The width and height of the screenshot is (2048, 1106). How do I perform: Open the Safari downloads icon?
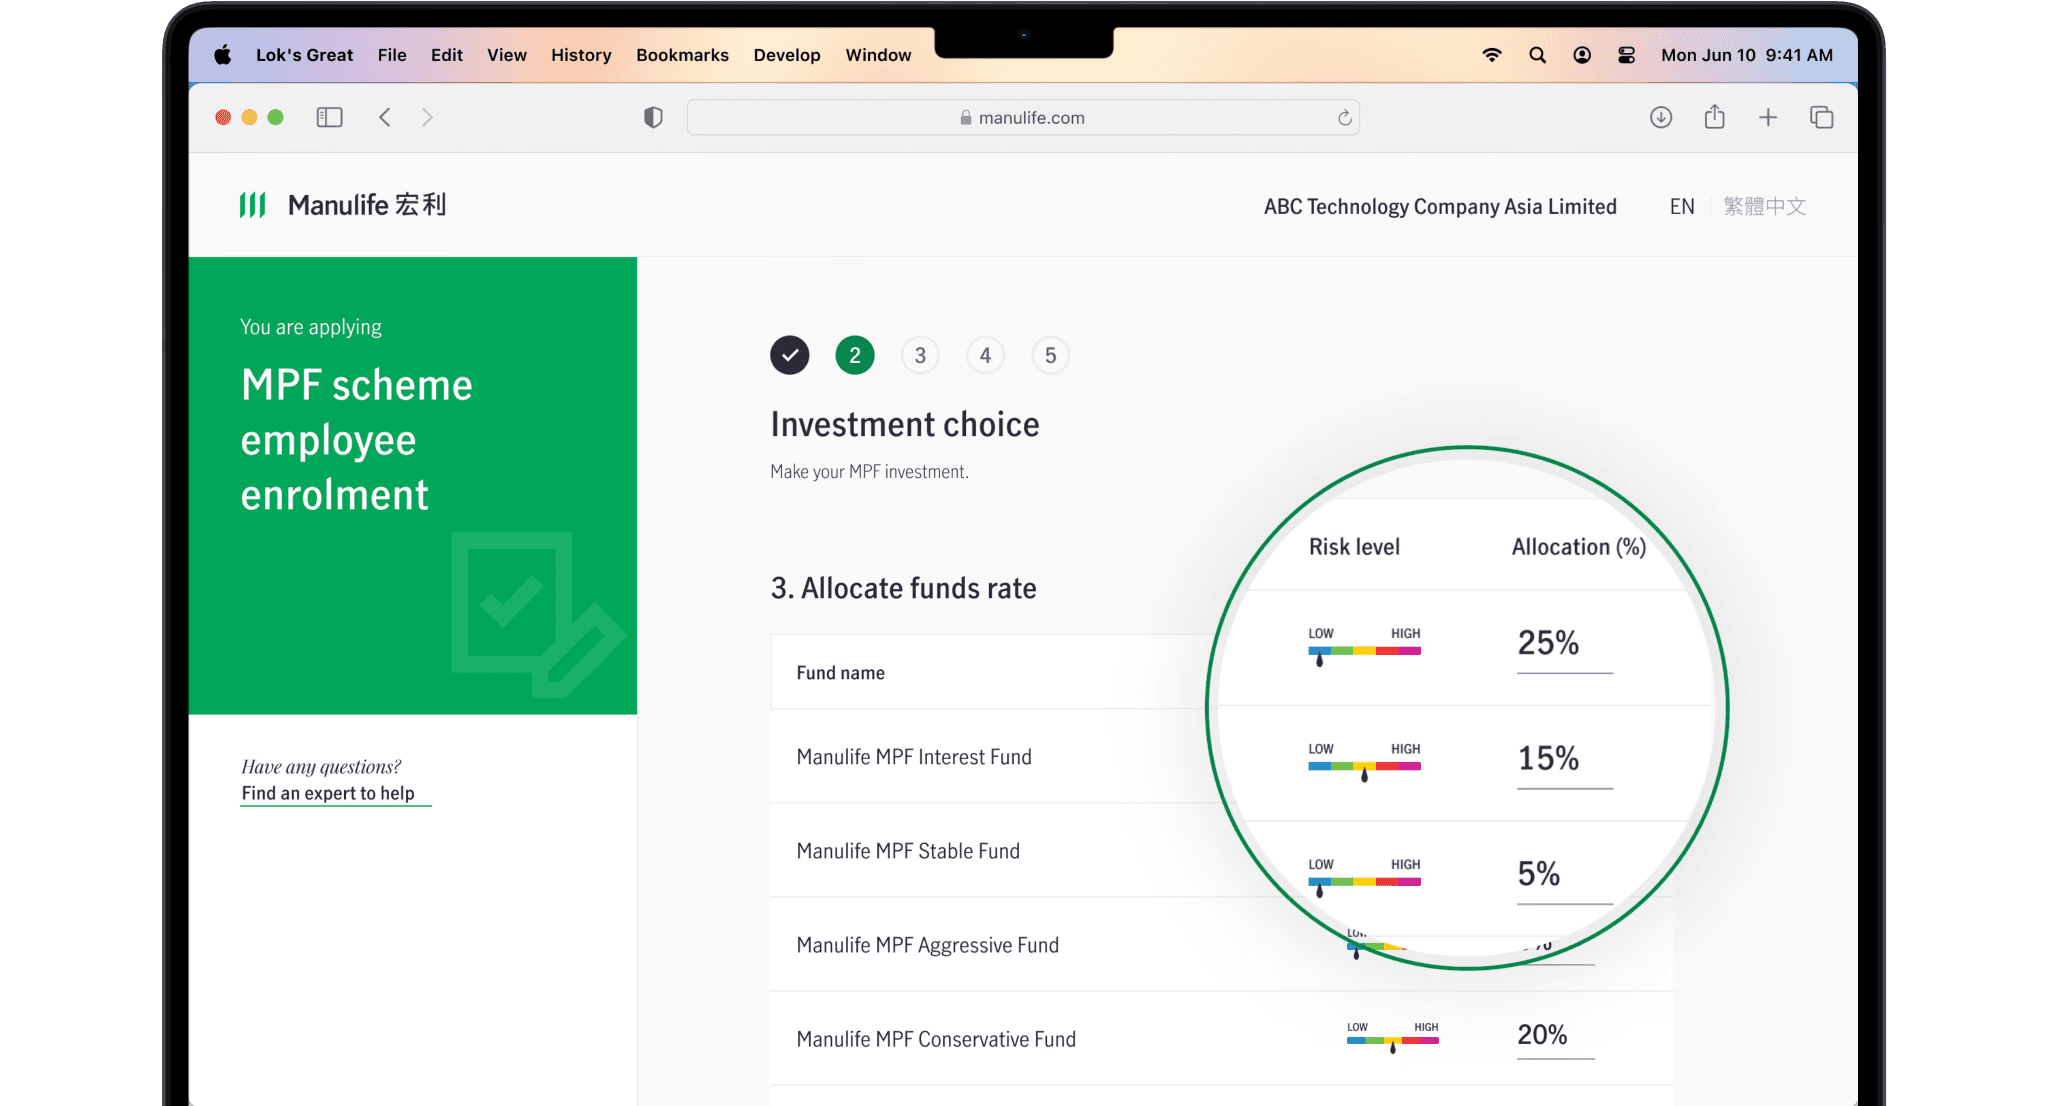tap(1661, 118)
